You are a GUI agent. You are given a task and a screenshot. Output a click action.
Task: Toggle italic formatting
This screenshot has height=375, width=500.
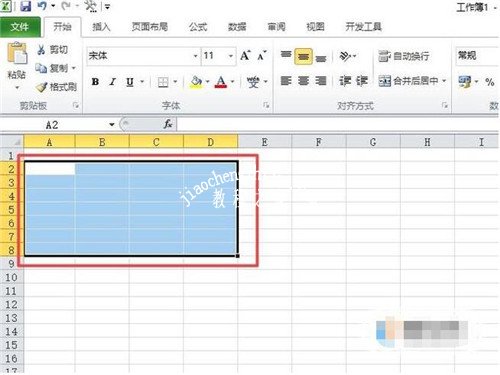113,82
